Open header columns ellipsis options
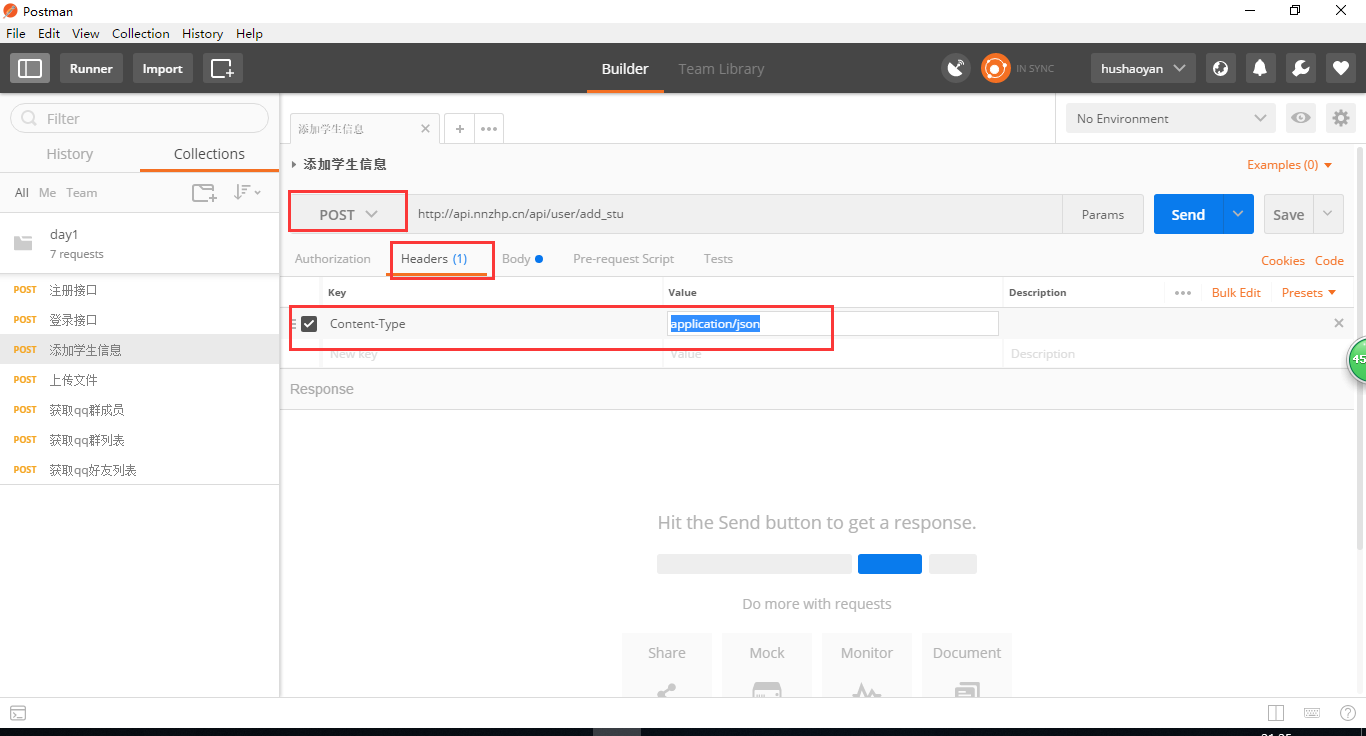Viewport: 1366px width, 736px height. [1183, 293]
